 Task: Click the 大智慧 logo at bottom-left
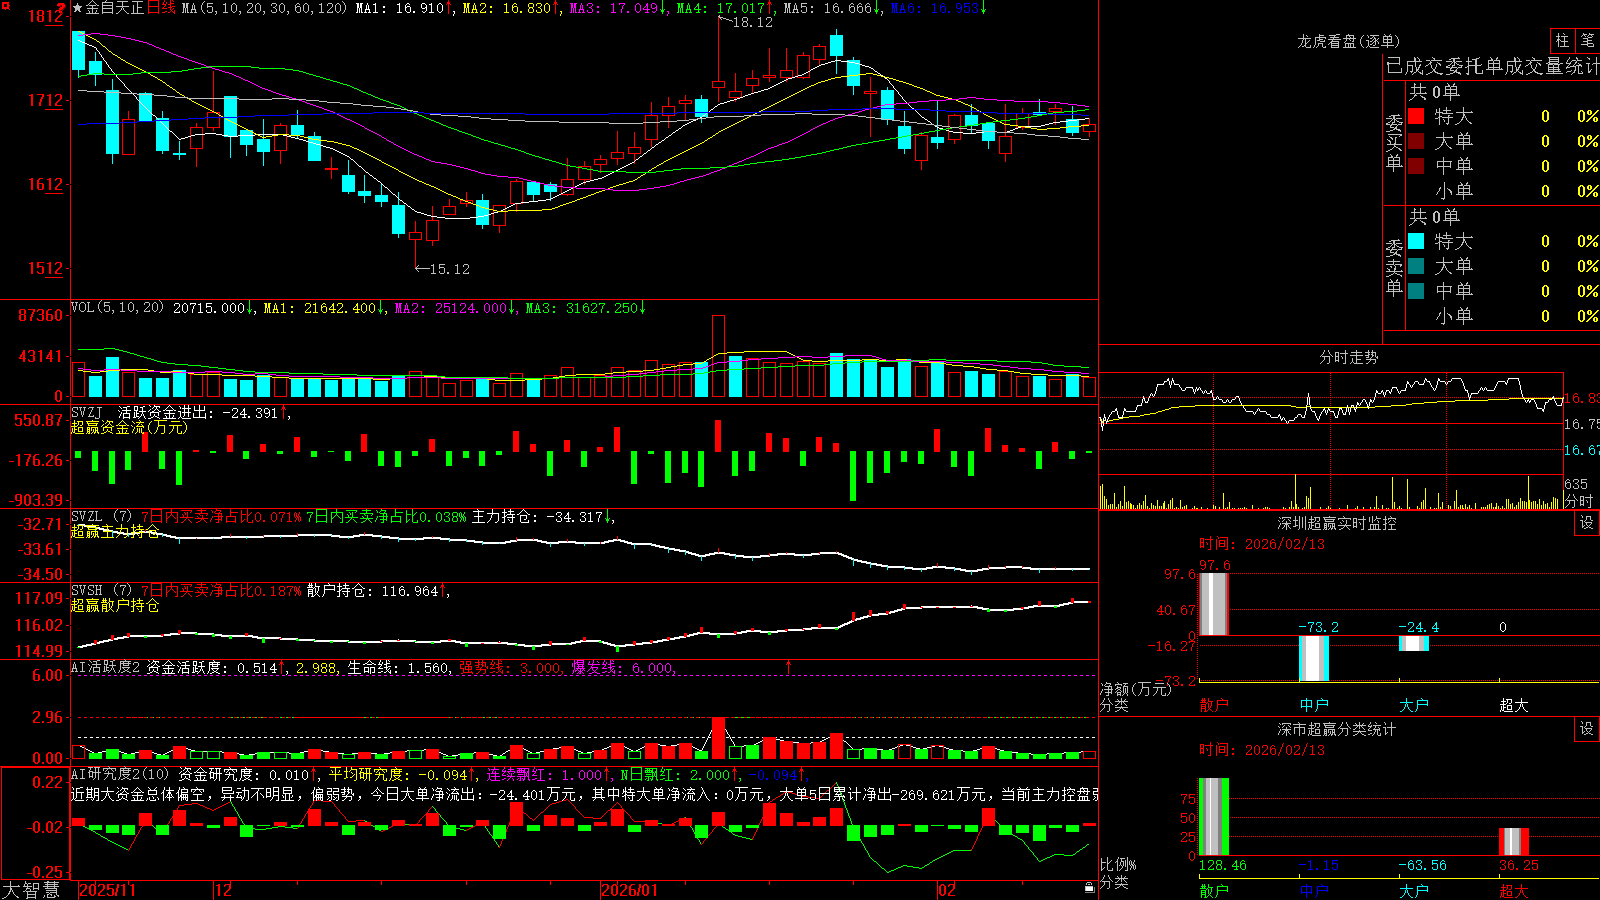click(x=31, y=890)
